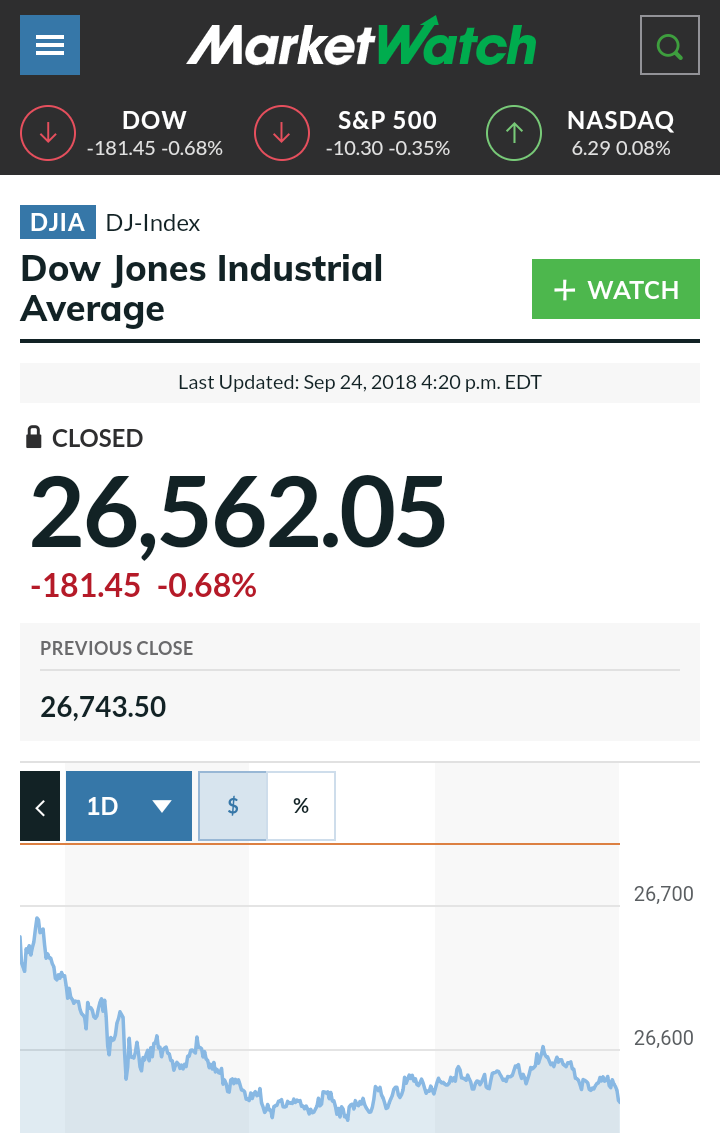Open the hamburger navigation menu
This screenshot has height=1133, width=720.
click(x=50, y=46)
